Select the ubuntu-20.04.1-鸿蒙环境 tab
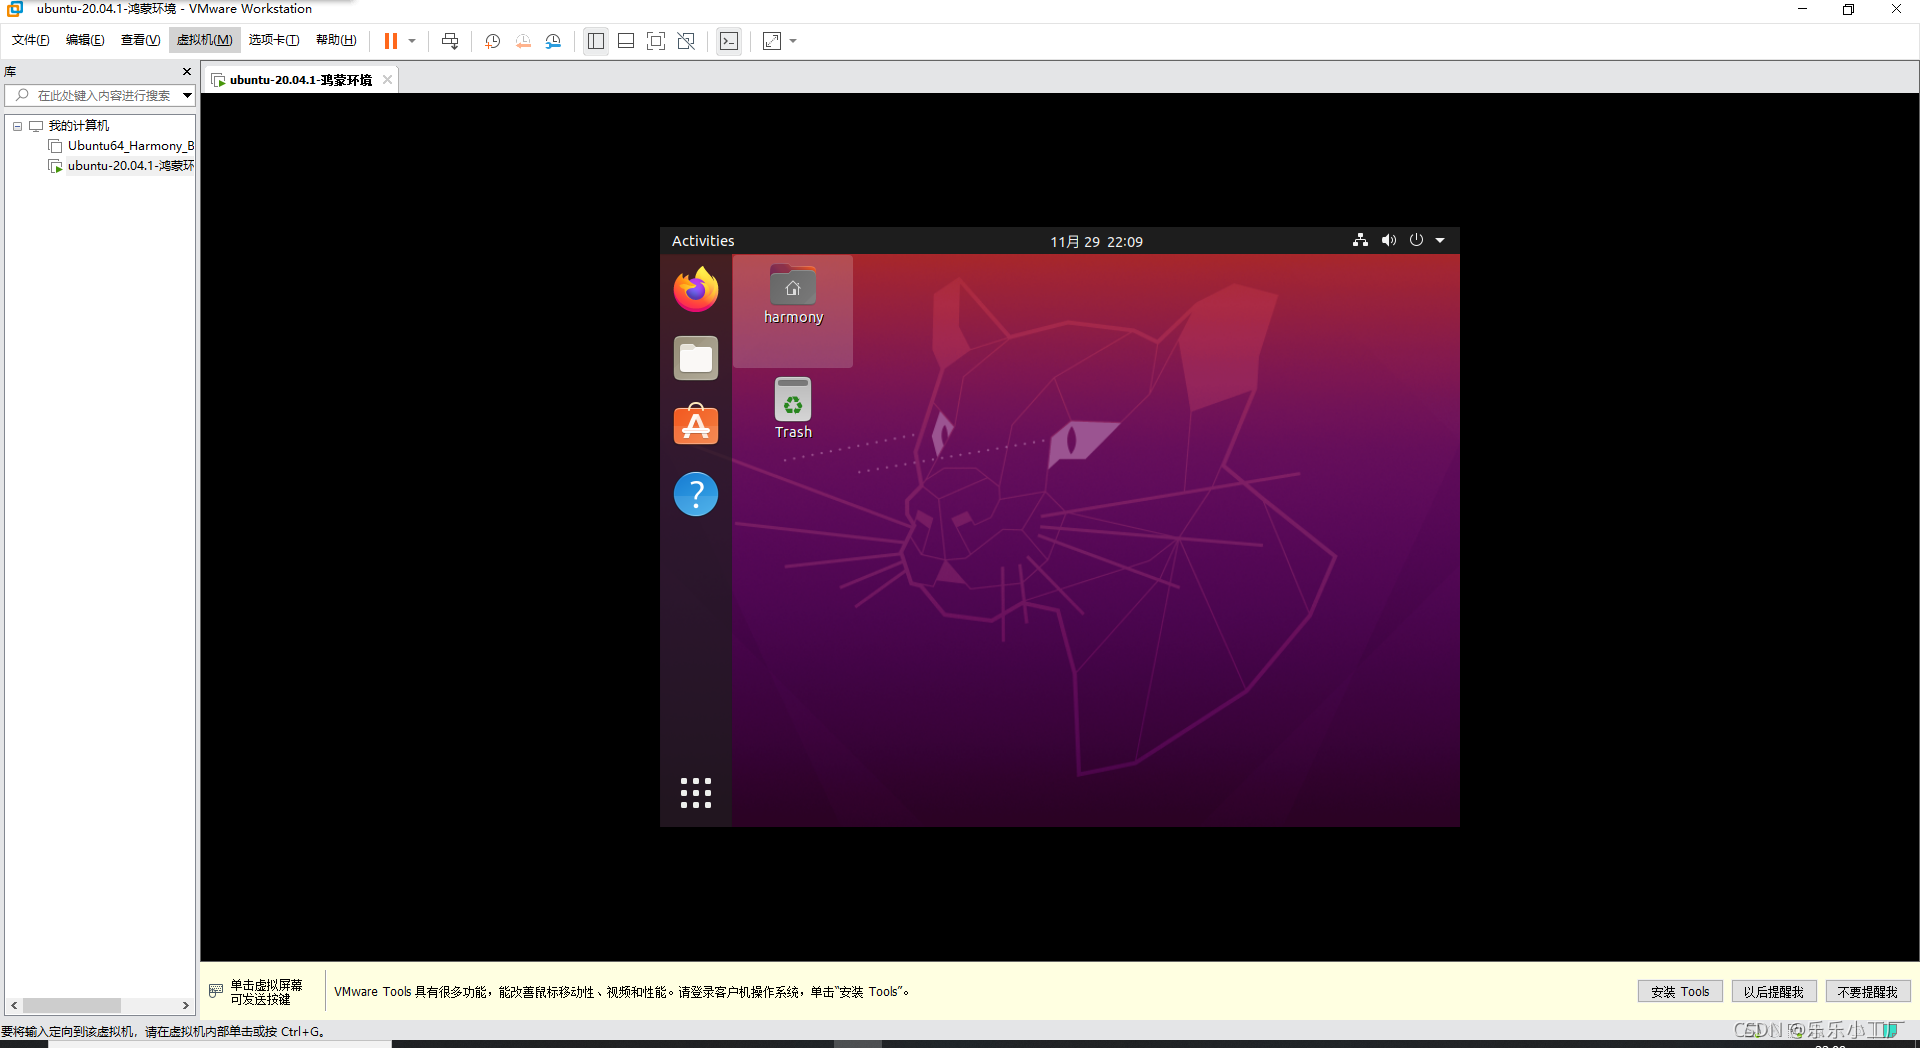 tap(301, 80)
